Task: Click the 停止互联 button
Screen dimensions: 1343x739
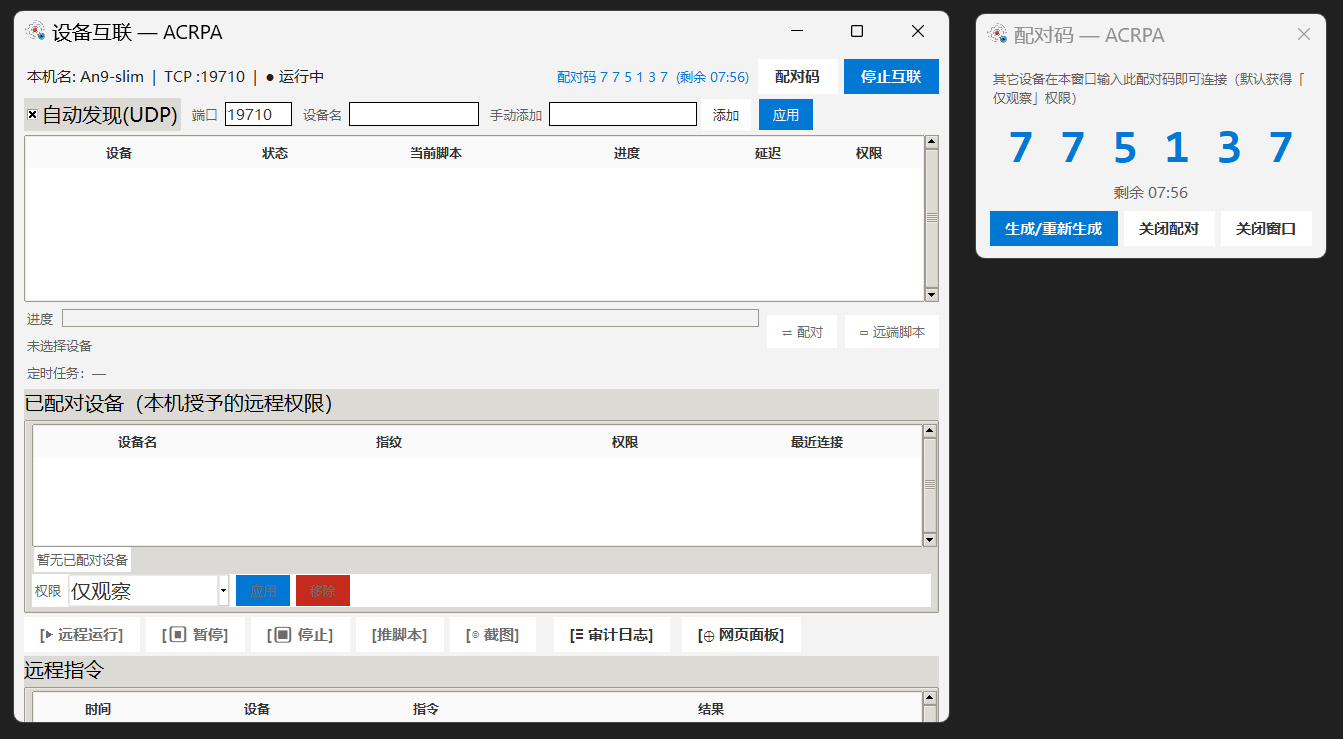Action: click(891, 77)
